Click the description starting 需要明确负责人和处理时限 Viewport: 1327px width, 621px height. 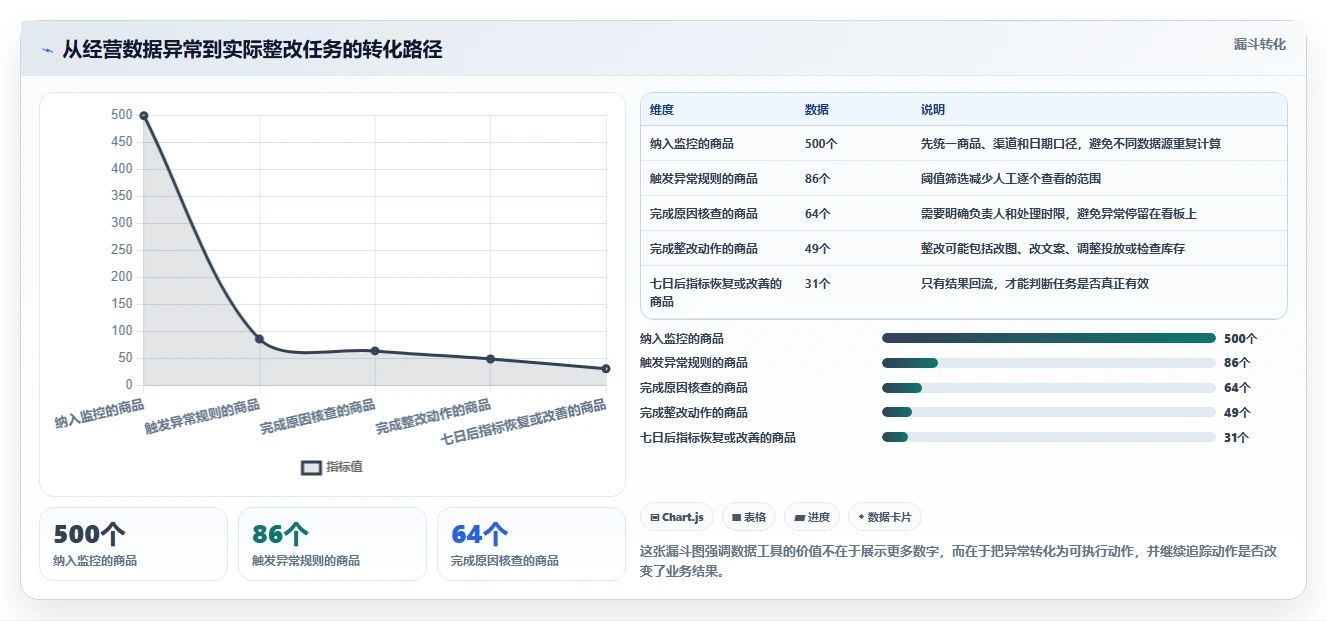pyautogui.click(x=1058, y=214)
